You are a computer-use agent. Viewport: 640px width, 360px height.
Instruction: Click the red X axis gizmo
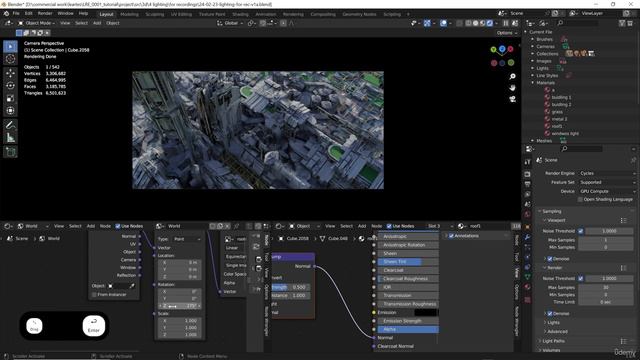tap(510, 49)
